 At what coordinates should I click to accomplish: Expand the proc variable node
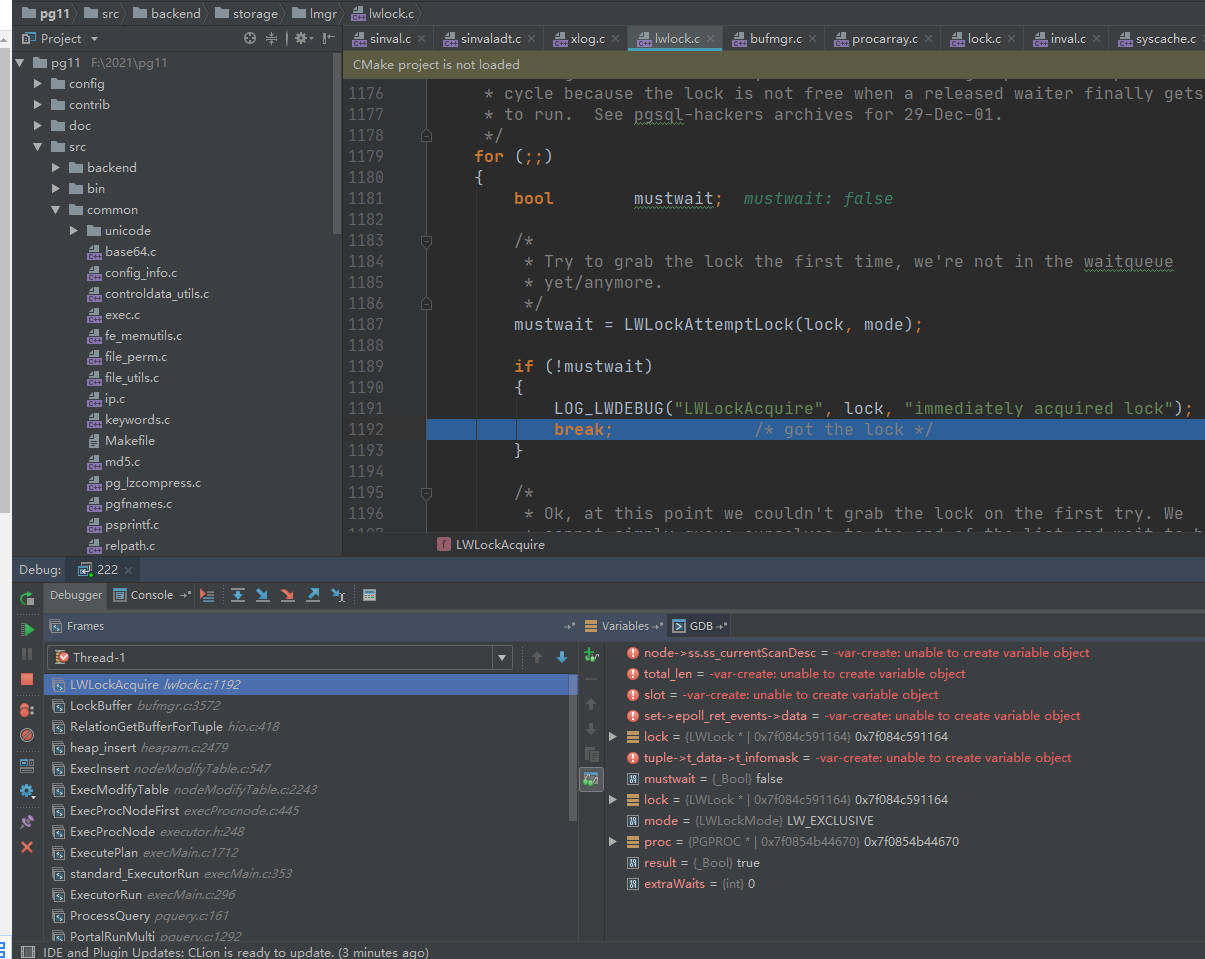pyautogui.click(x=613, y=842)
